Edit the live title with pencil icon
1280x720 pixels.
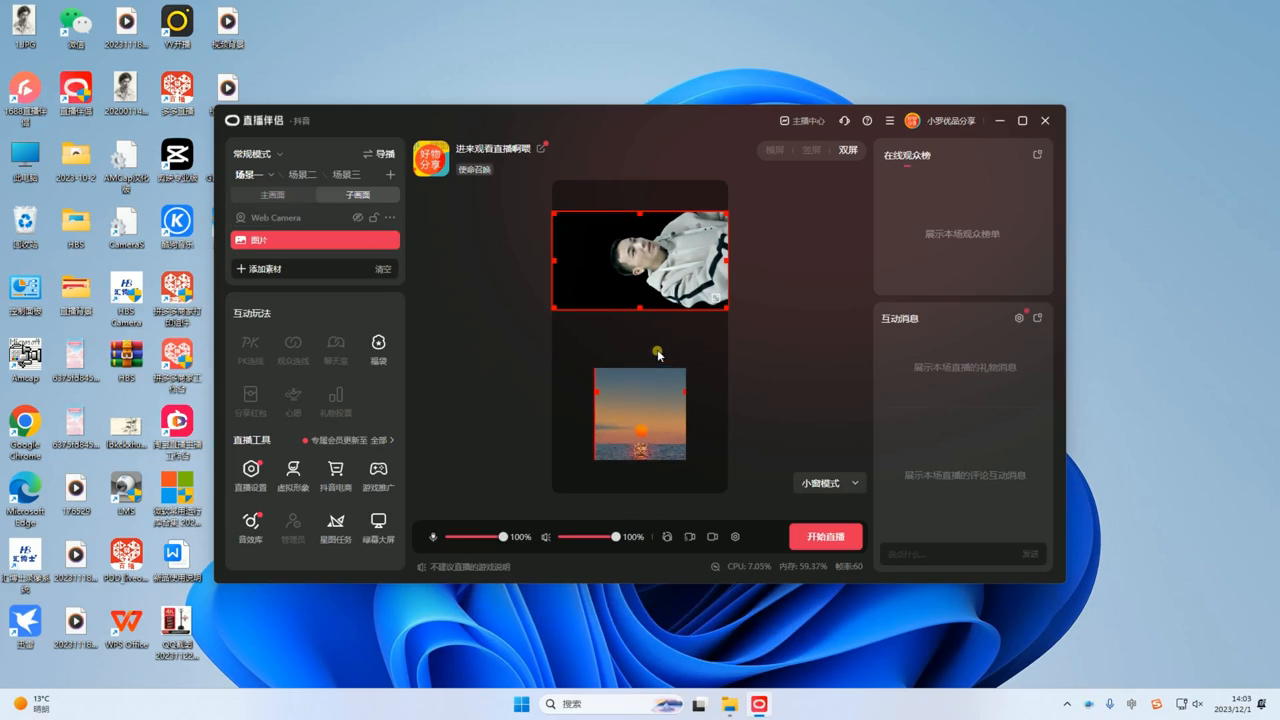coord(541,149)
